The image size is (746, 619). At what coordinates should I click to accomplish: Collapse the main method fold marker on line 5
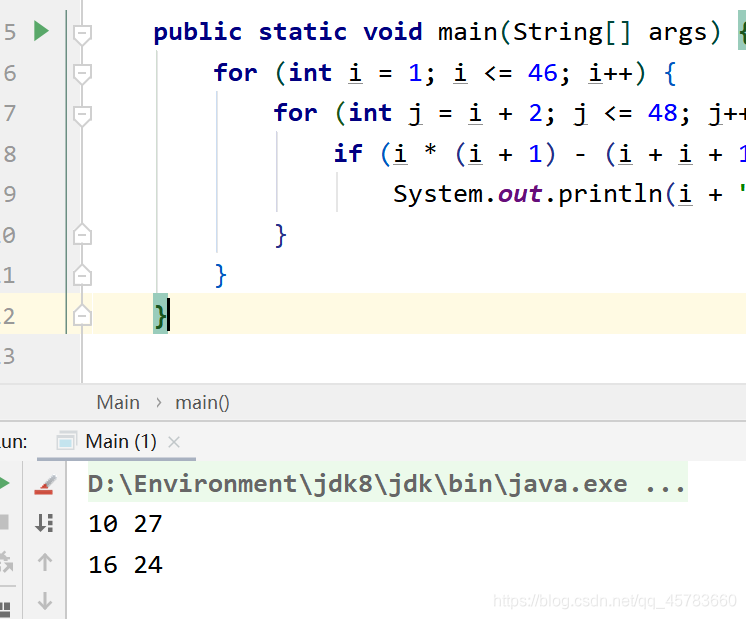pos(82,34)
